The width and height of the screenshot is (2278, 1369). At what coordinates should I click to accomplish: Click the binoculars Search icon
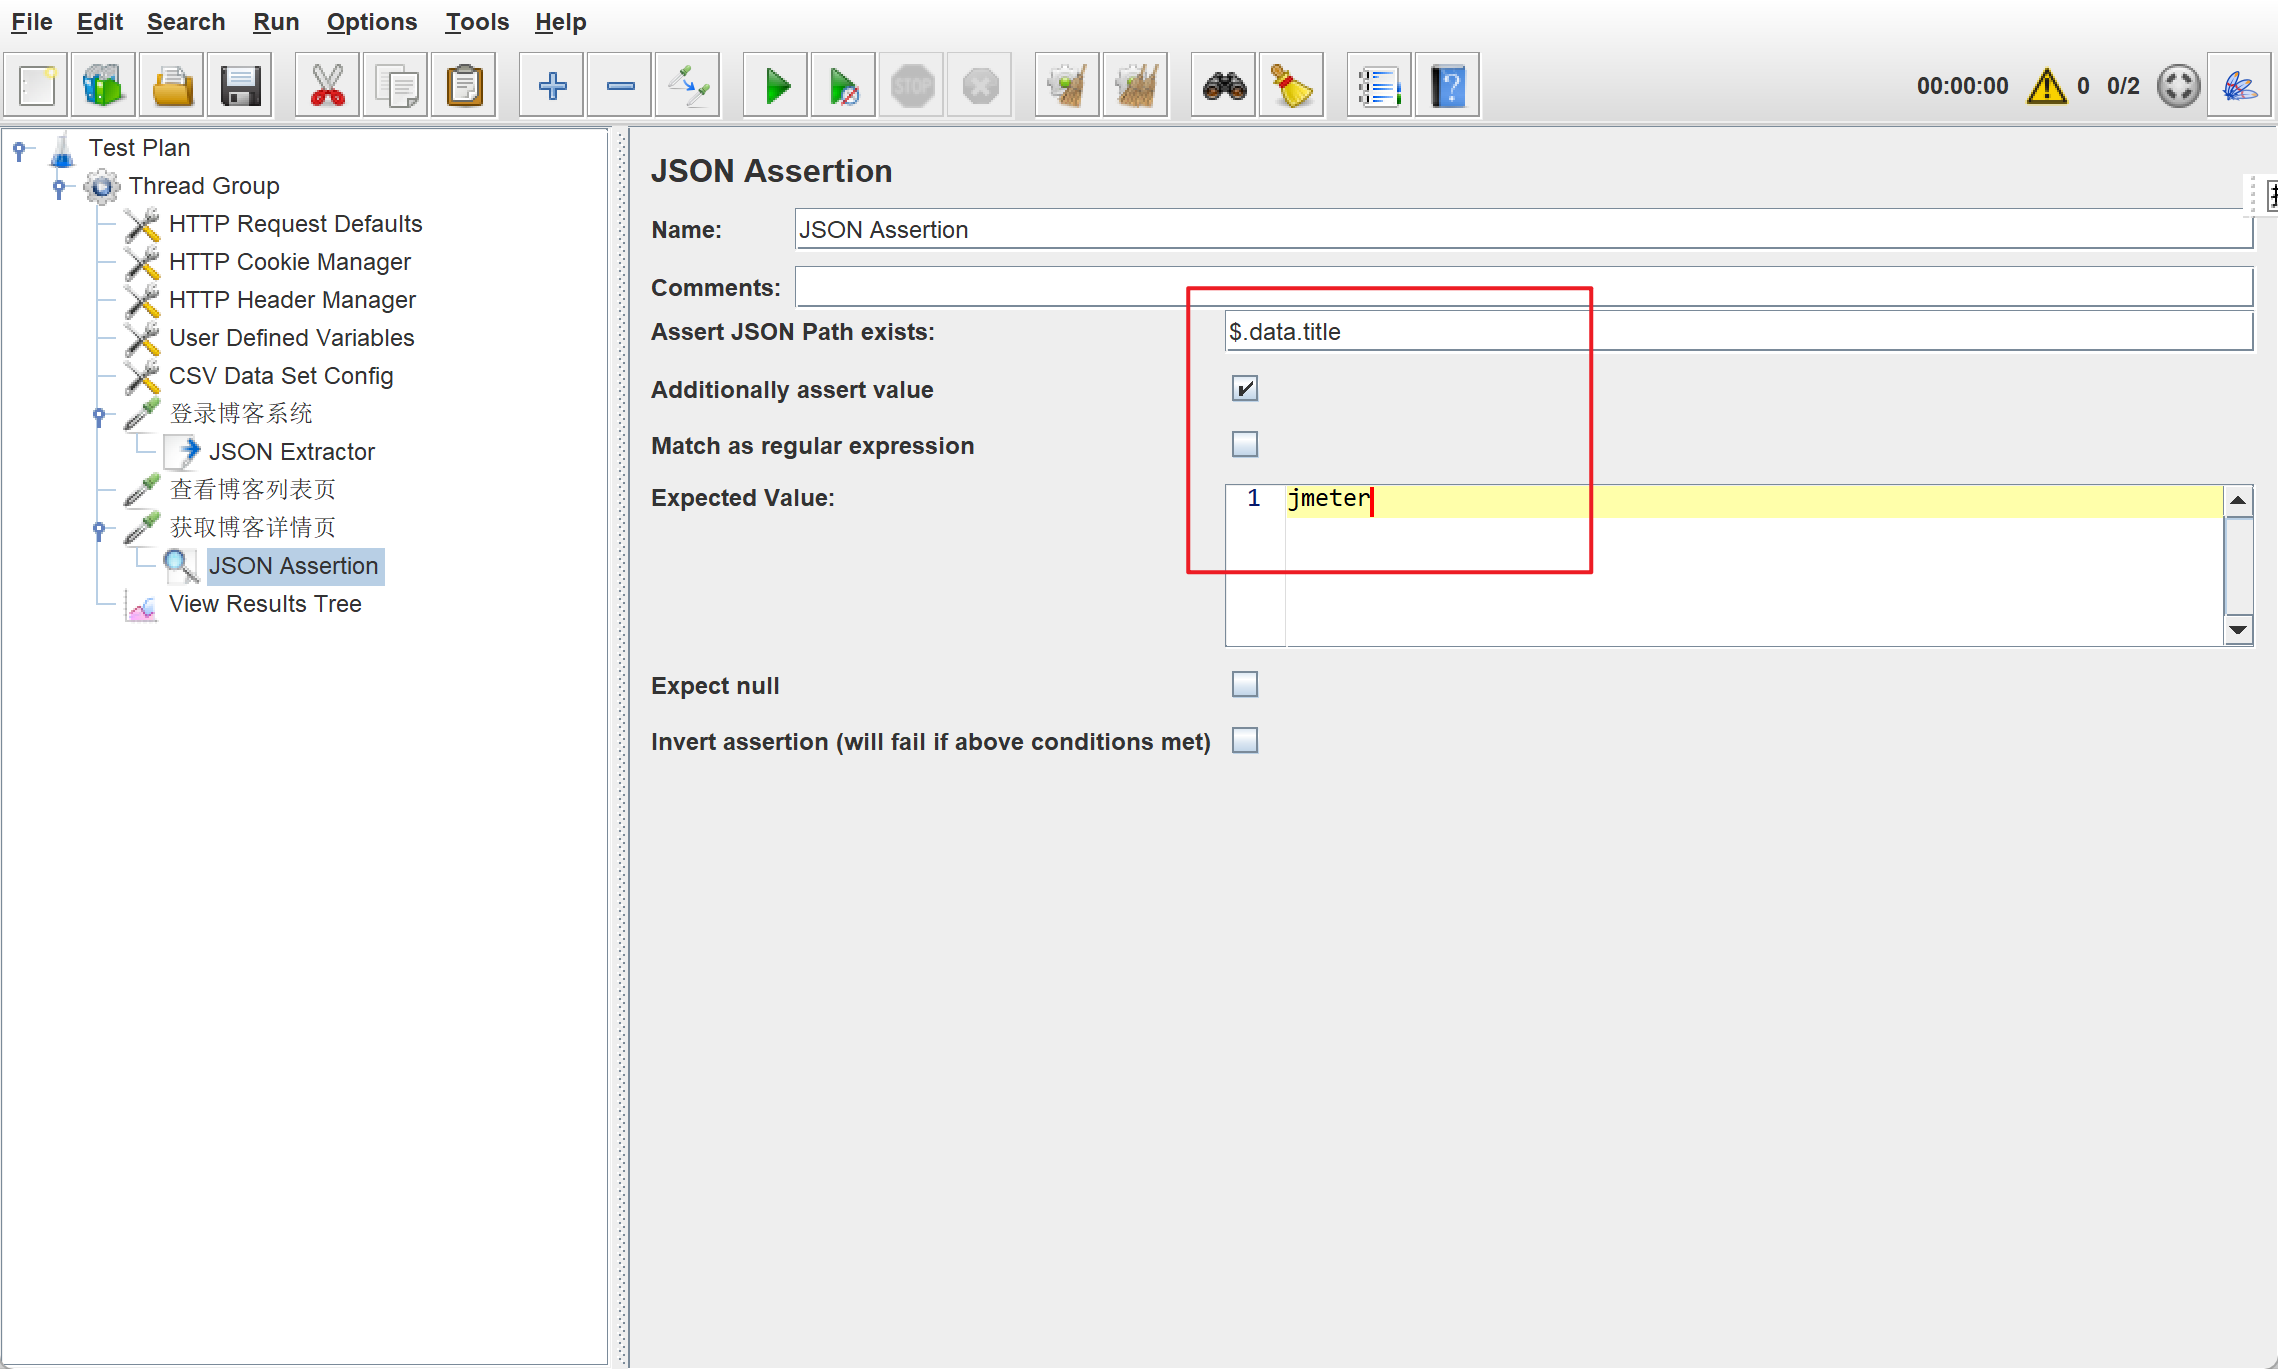[1224, 86]
